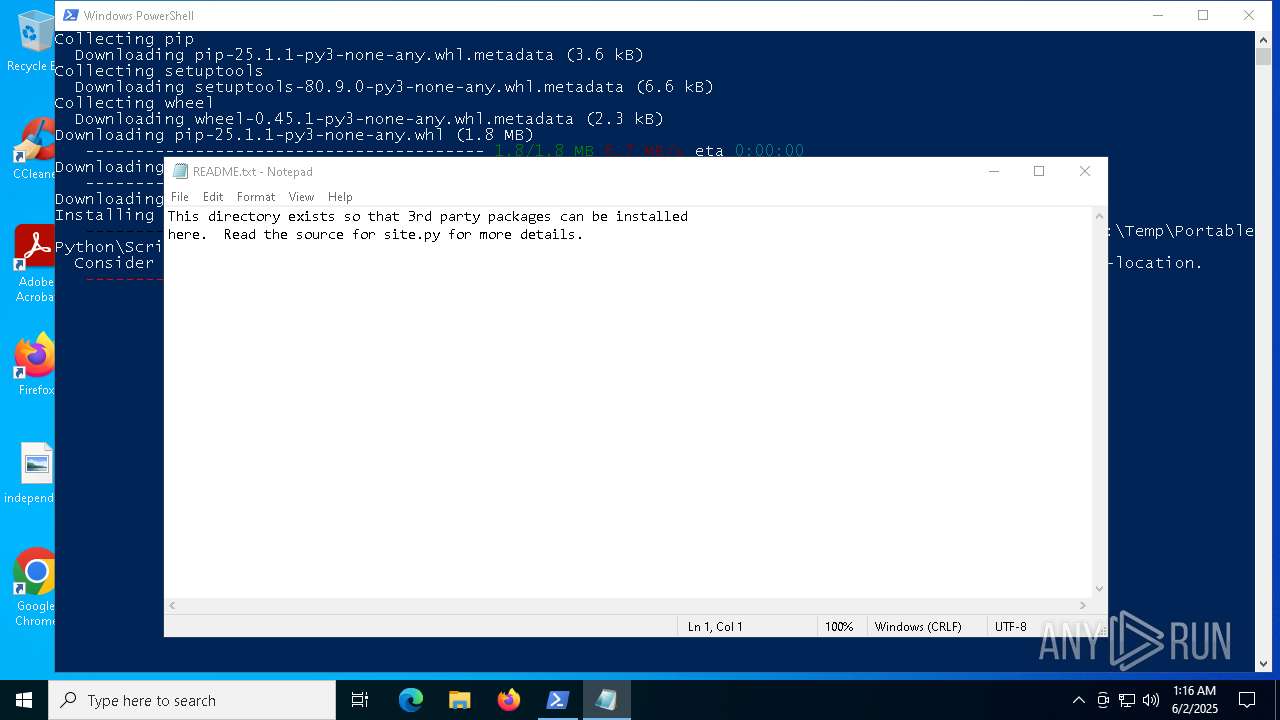Open the Format menu in Notepad
This screenshot has height=720, width=1280.
click(x=256, y=197)
